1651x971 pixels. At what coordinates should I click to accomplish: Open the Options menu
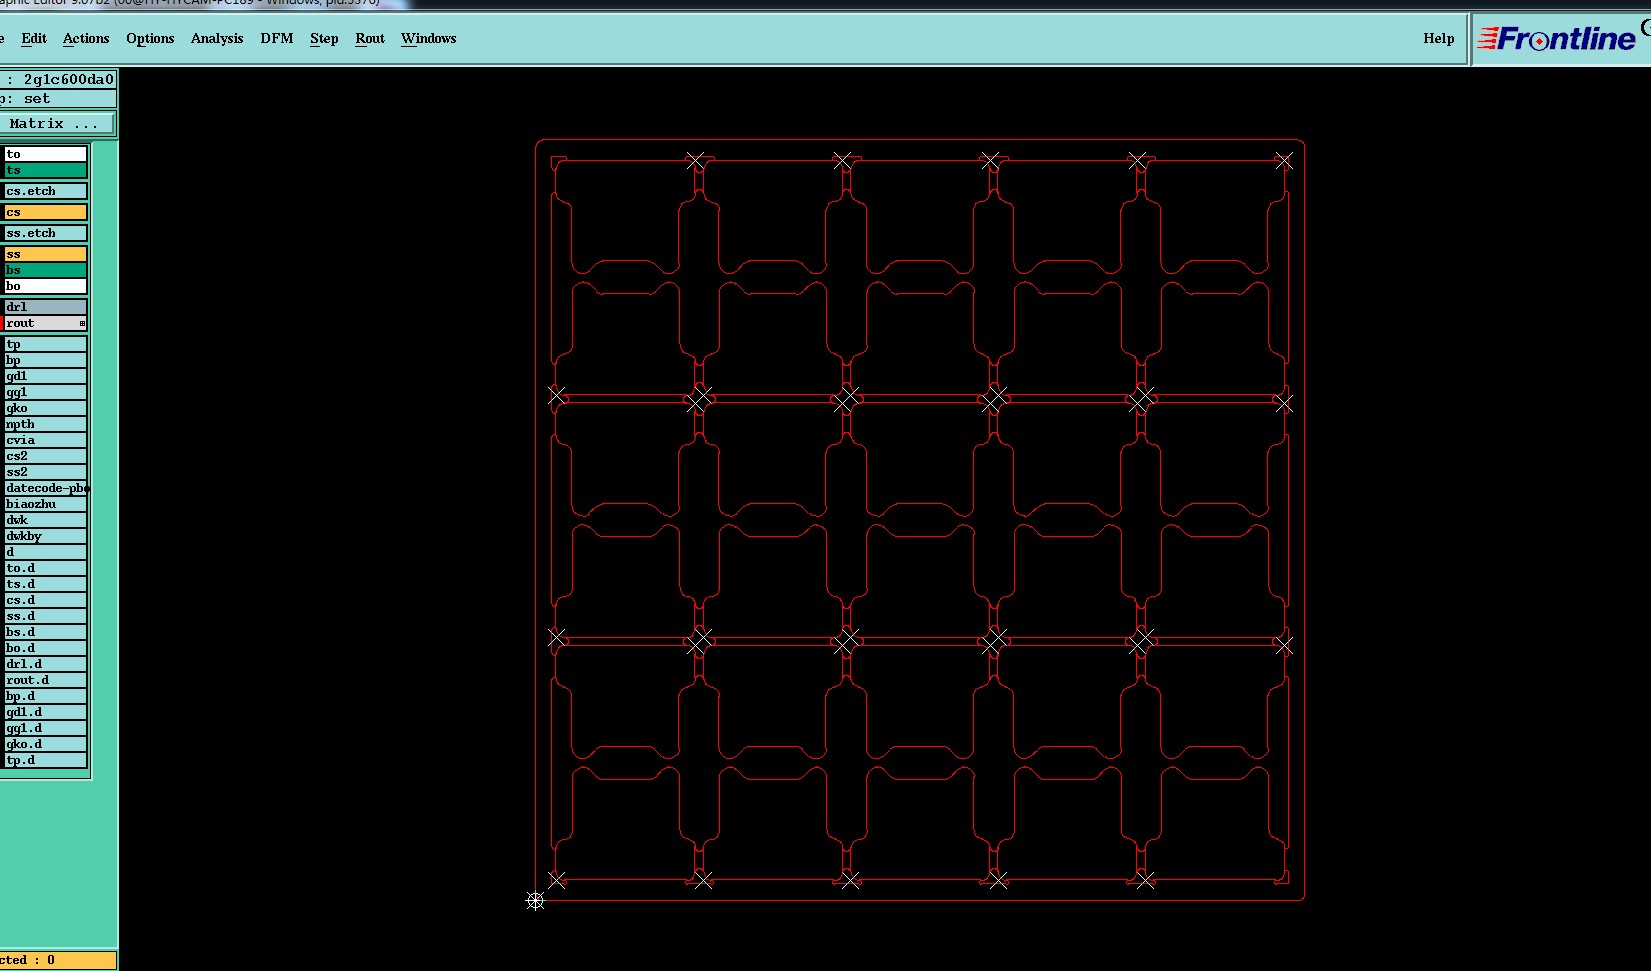150,38
